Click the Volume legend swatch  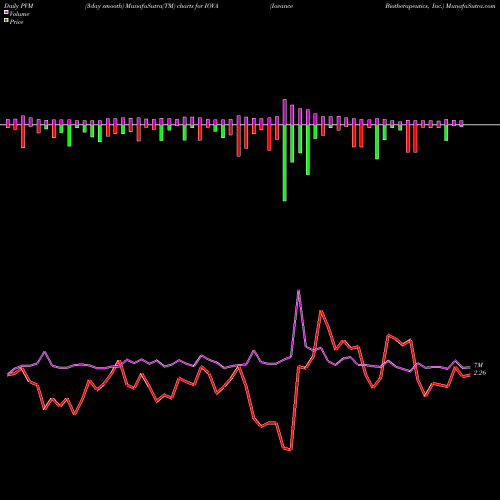[6, 13]
